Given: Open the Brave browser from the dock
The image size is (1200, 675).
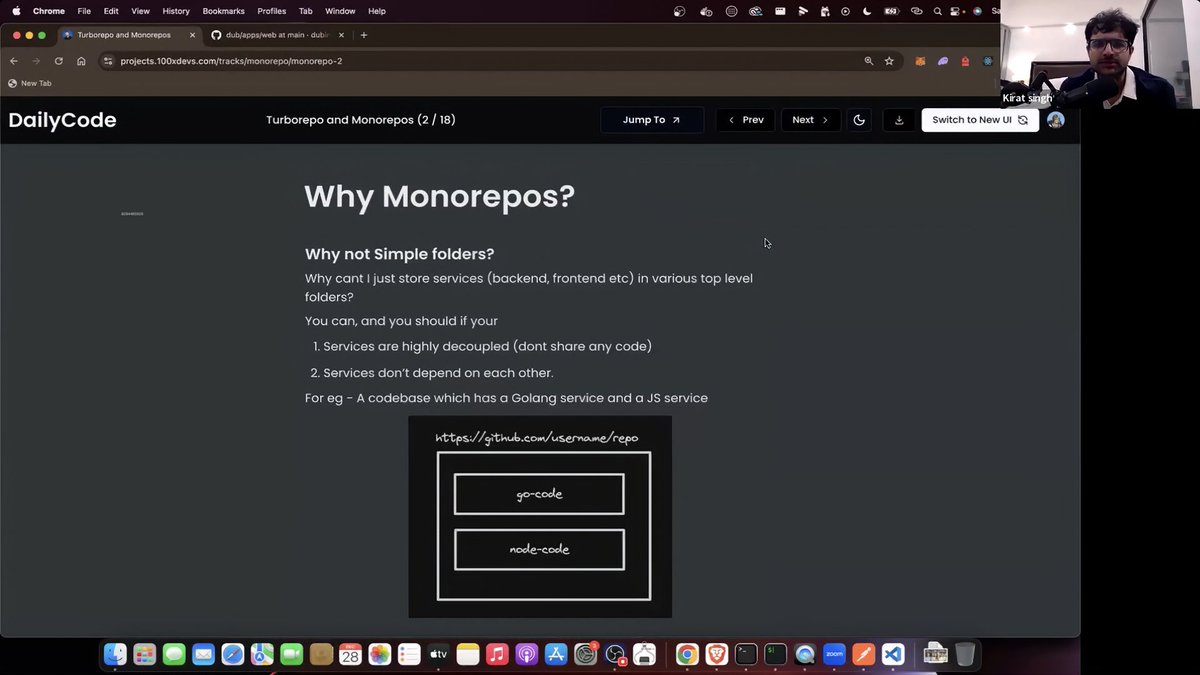Looking at the screenshot, I should [x=716, y=654].
